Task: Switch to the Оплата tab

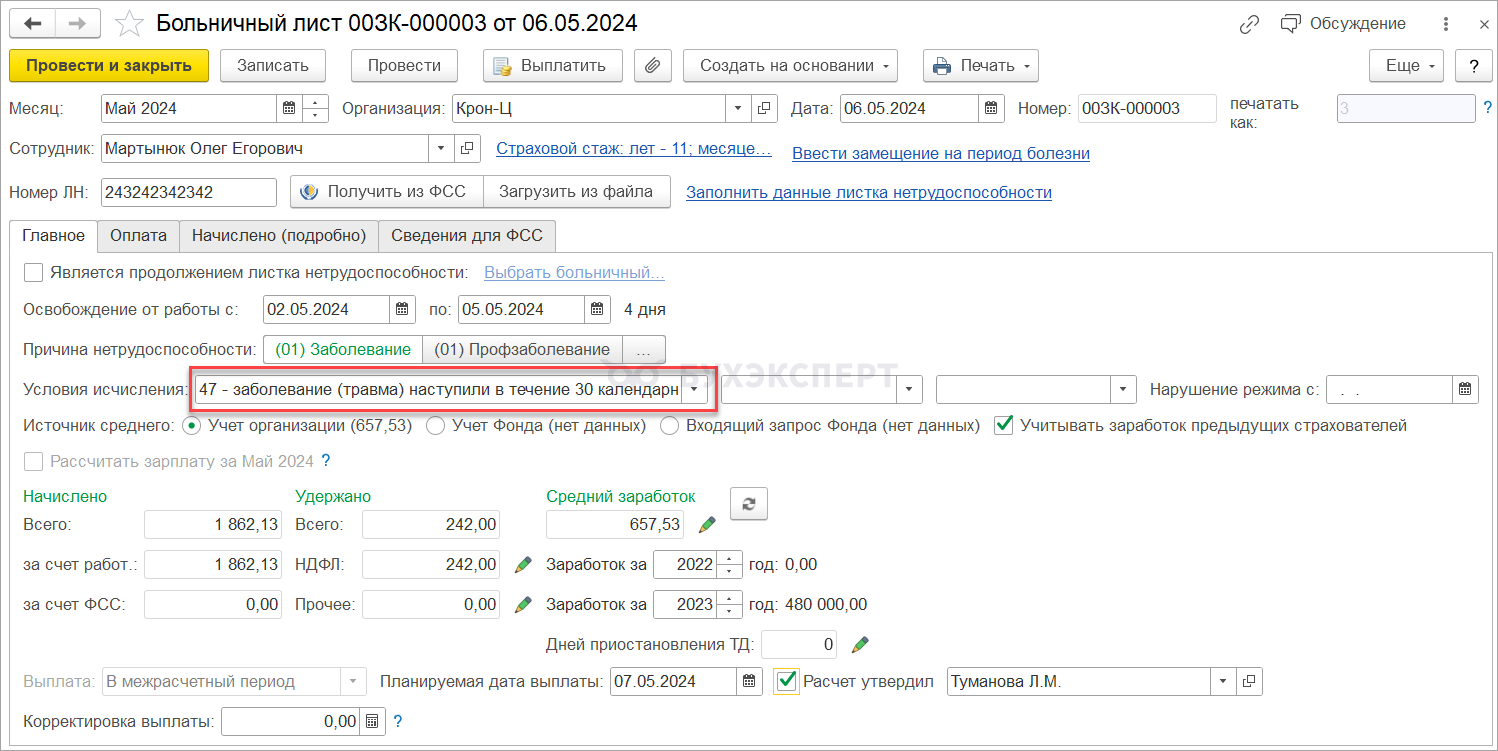Action: [138, 236]
